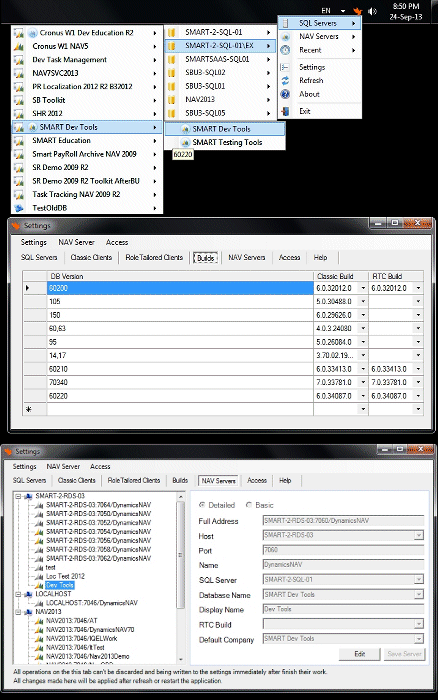Click database icon for NAV7SVC2013

[19, 73]
